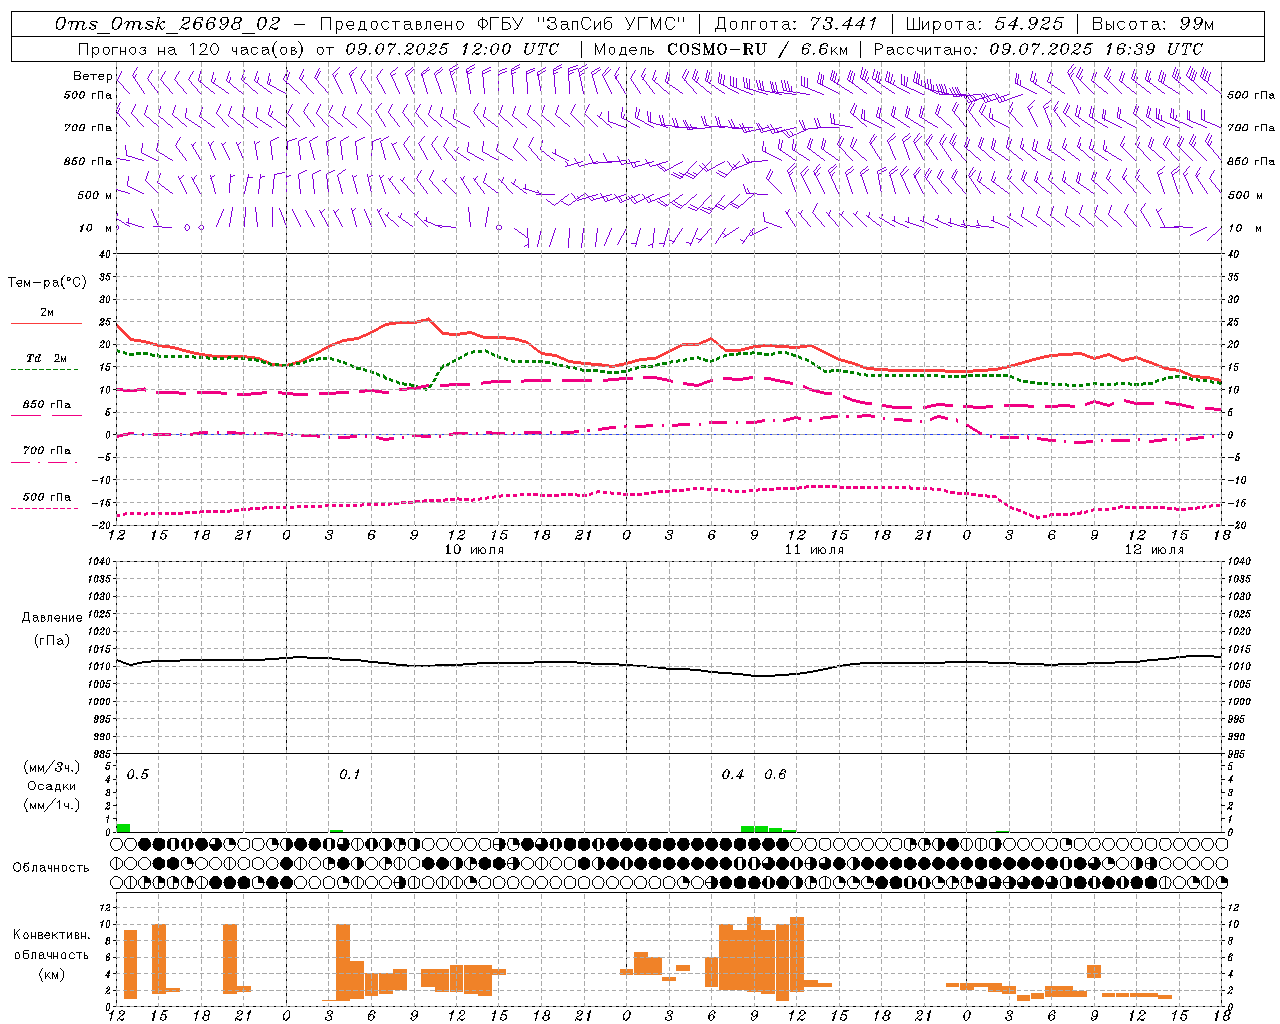This screenshot has width=1280, height=1024.
Task: Click the Осадки precipitation label
Action: pos(52,786)
